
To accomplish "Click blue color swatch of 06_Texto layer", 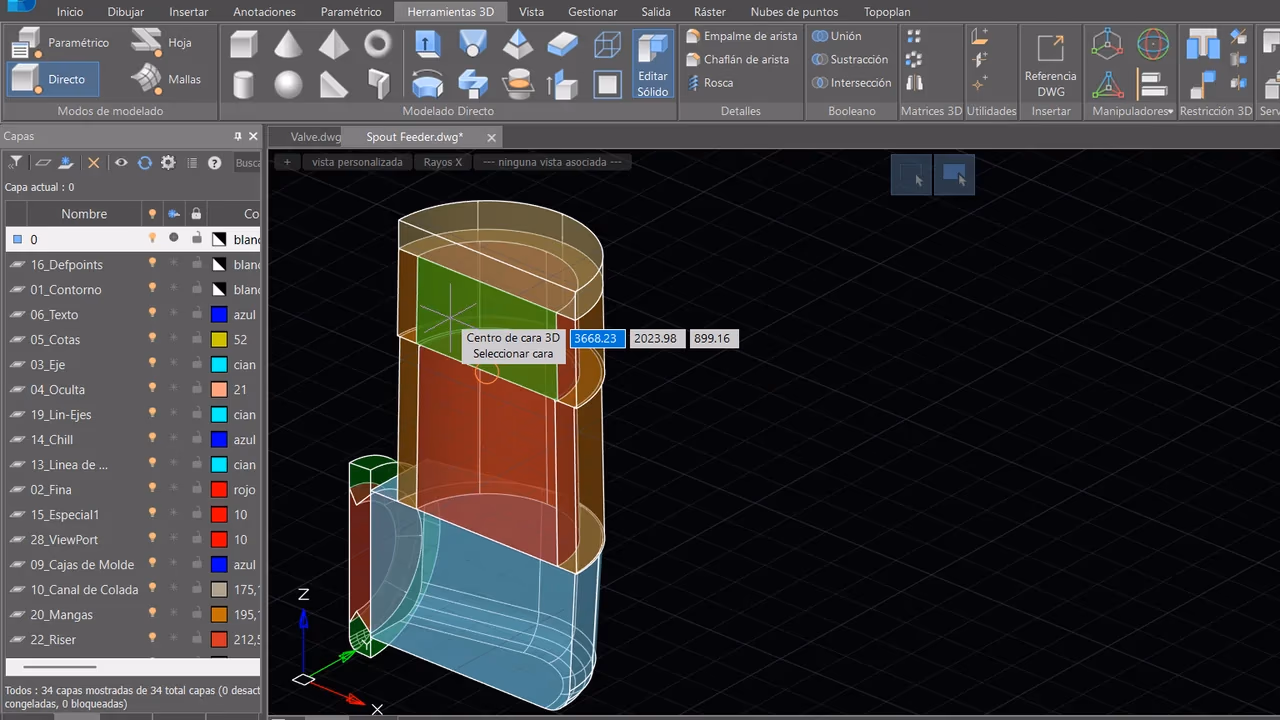I will pyautogui.click(x=219, y=314).
